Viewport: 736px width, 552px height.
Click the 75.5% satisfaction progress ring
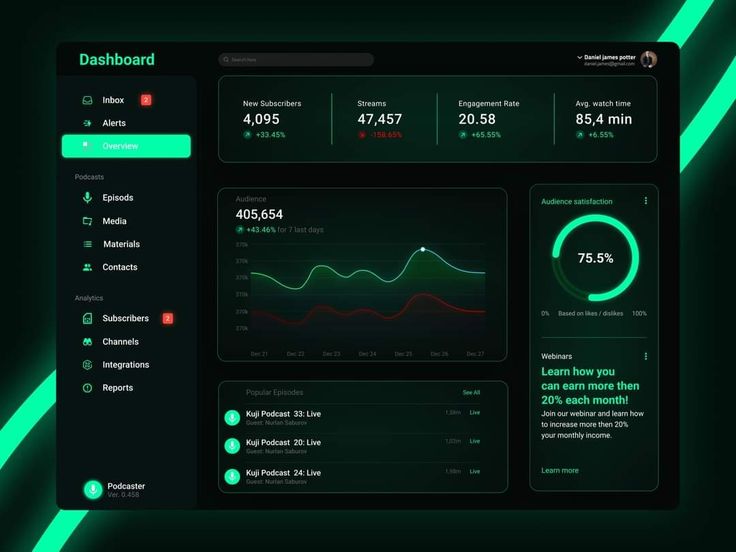[596, 258]
